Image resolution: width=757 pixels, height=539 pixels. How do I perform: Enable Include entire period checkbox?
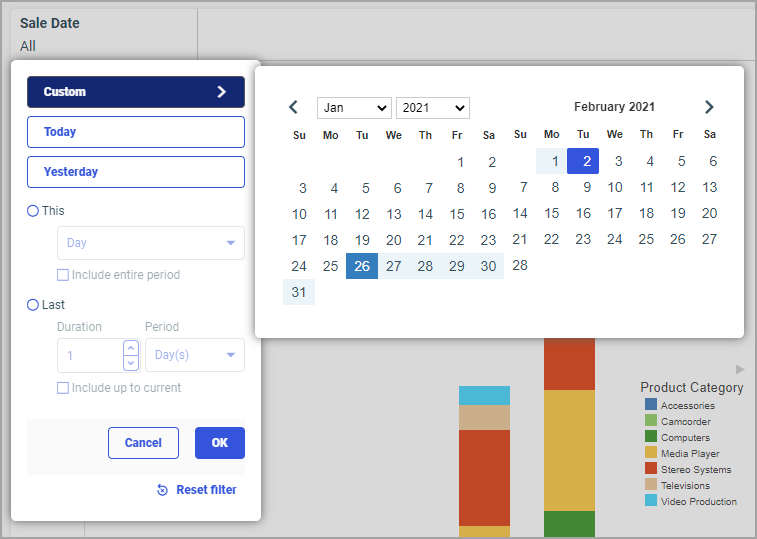(63, 275)
